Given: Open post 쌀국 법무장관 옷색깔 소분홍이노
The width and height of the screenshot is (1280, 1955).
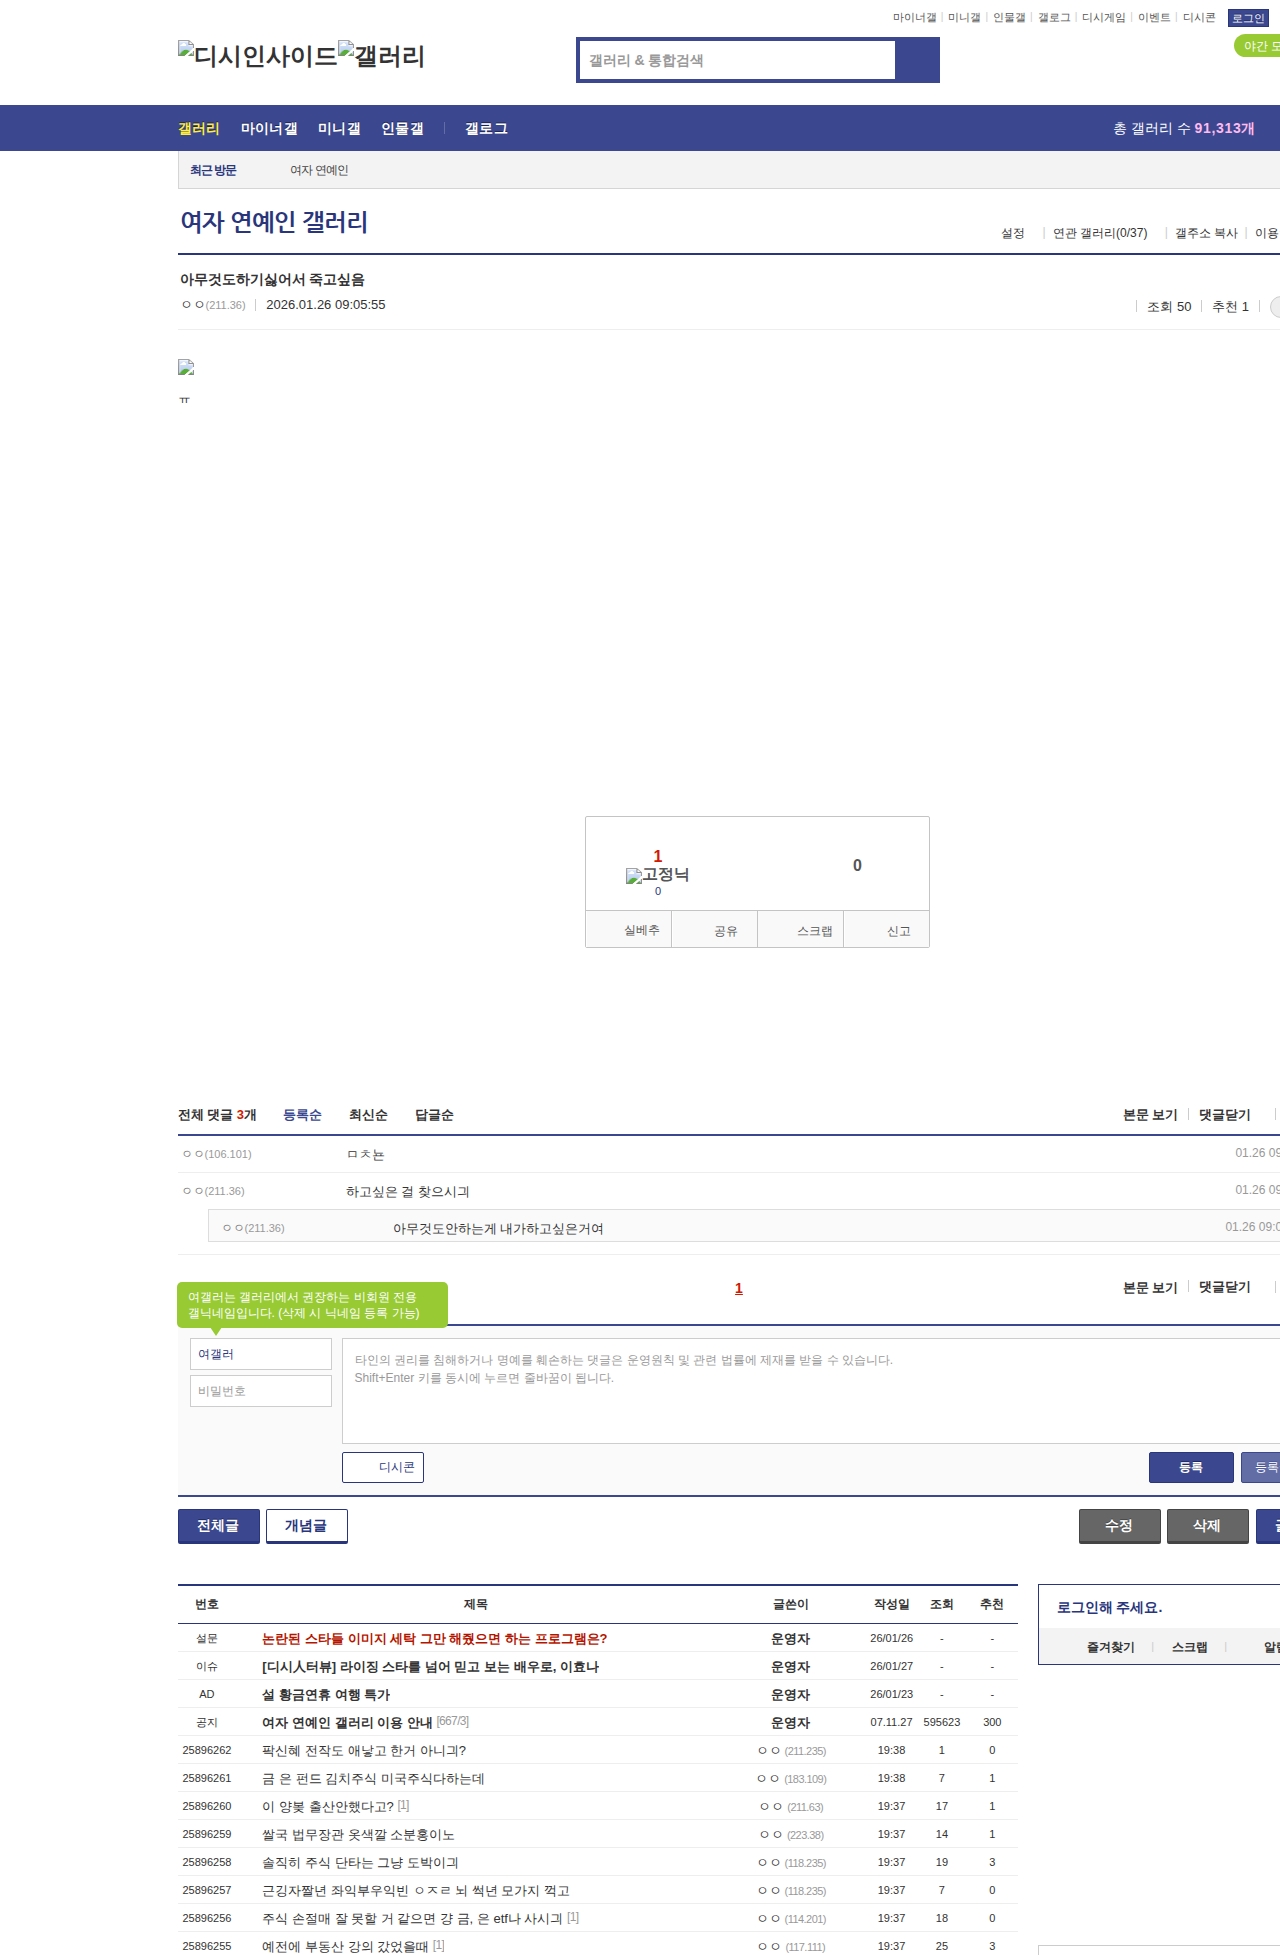Looking at the screenshot, I should point(358,1835).
